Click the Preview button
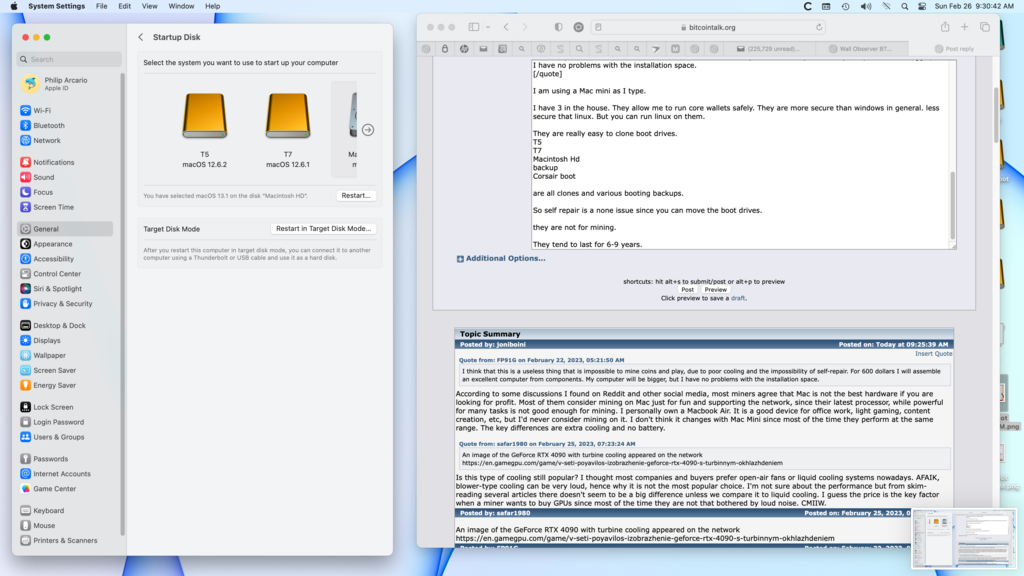The image size is (1024, 576). (715, 290)
